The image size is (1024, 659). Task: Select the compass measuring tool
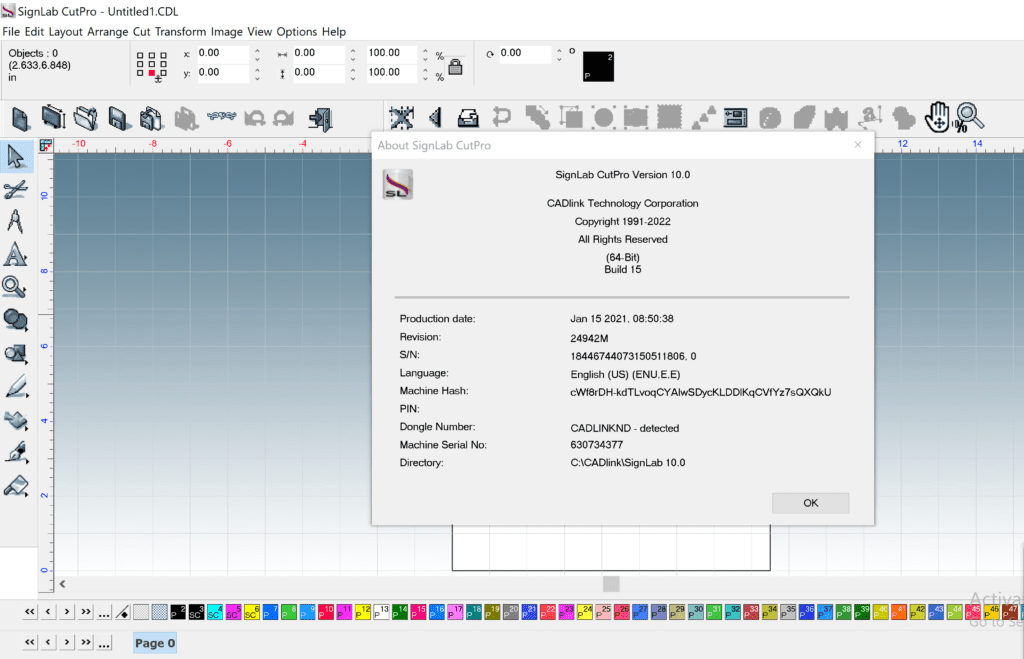tap(17, 221)
